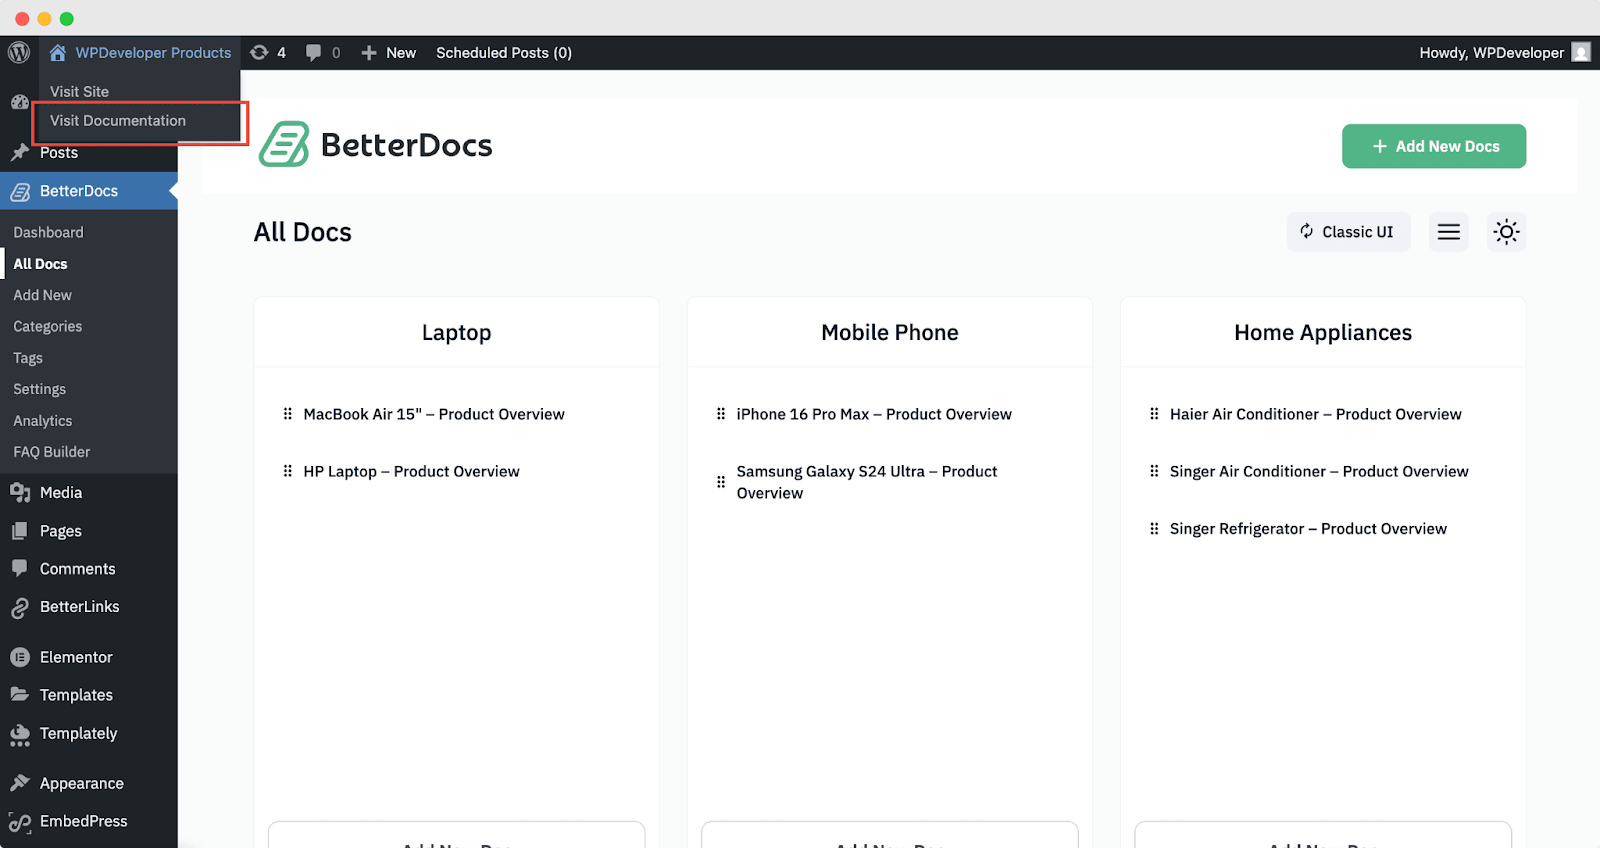Viewport: 1600px width, 848px height.
Task: Select Visit Documentation menu entry
Action: coord(118,121)
